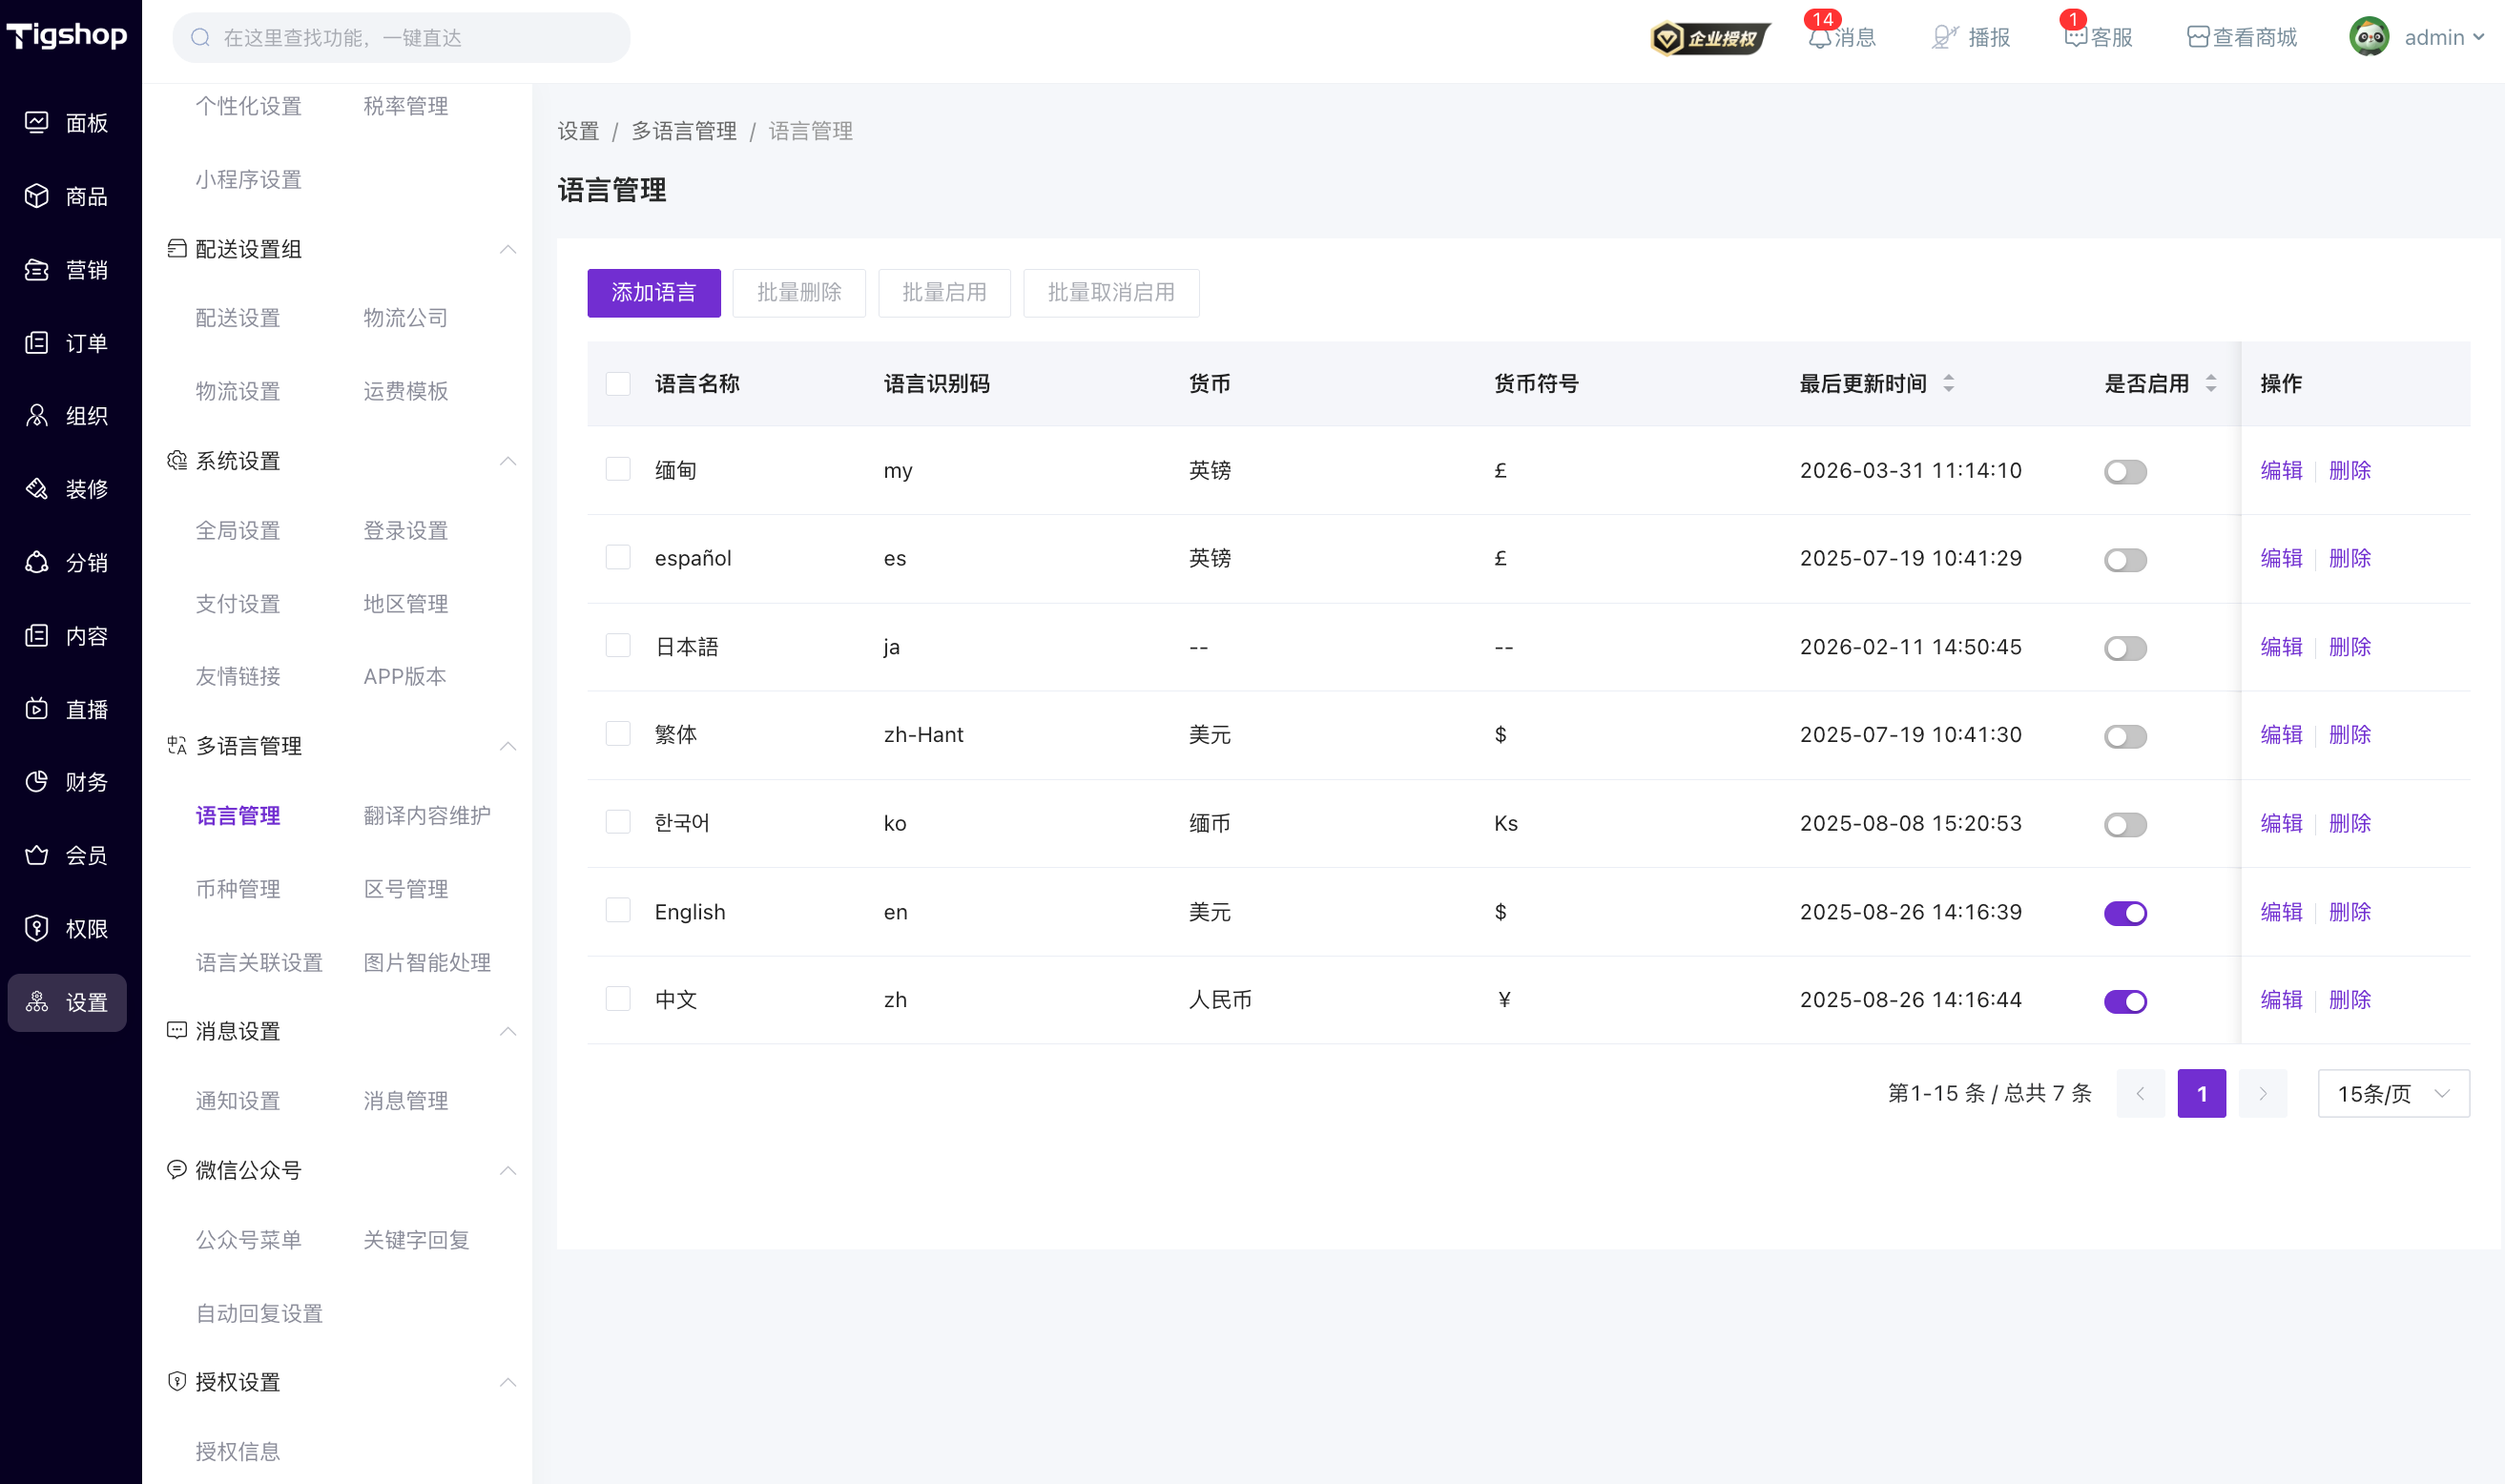Click the 企业授权 license badge
The width and height of the screenshot is (2505, 1484).
pos(1709,38)
